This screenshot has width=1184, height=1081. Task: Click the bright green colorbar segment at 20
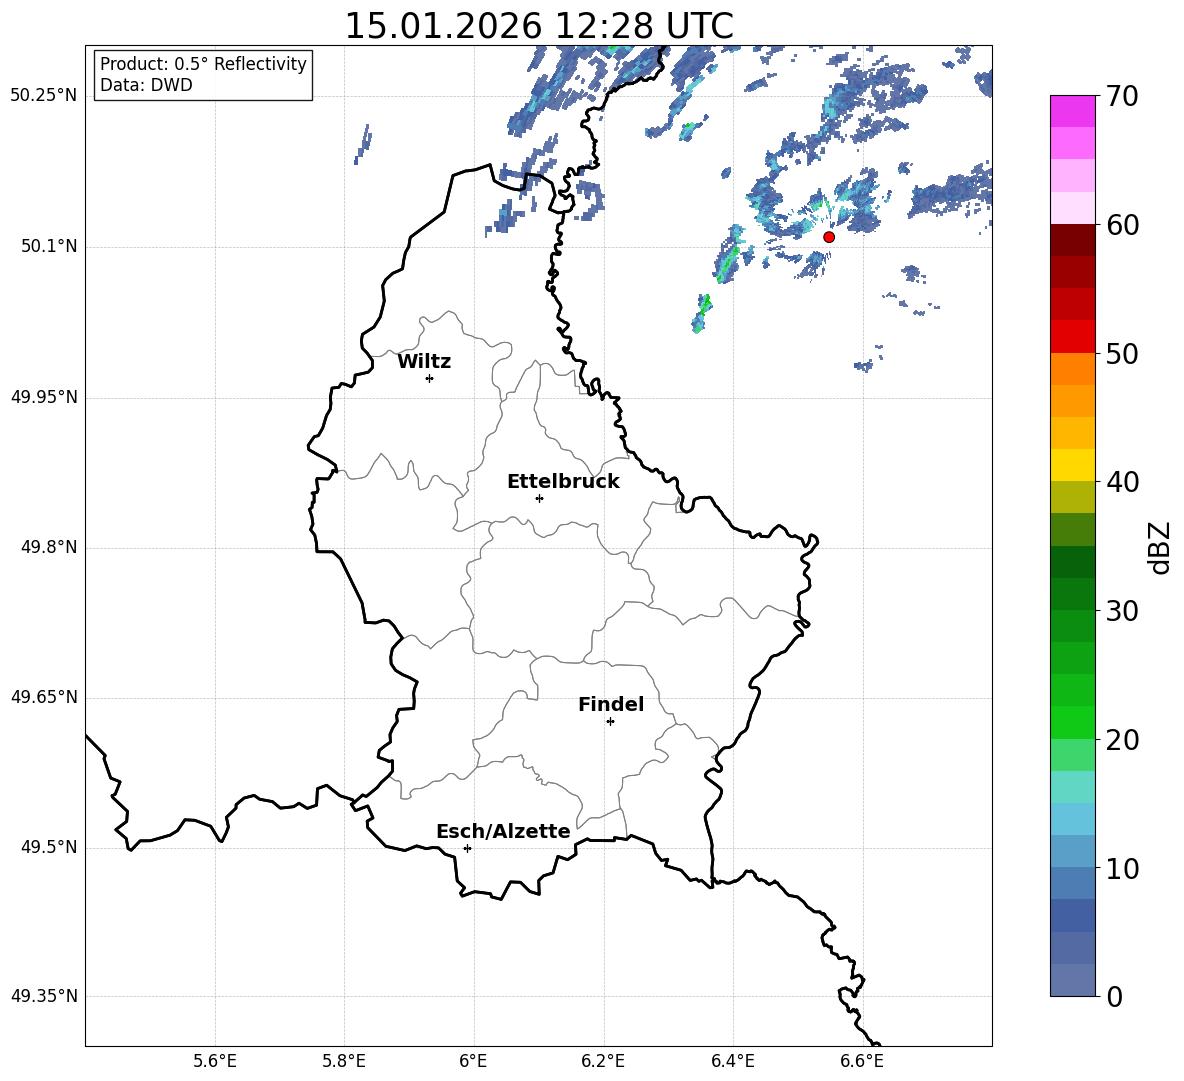coord(1072,723)
